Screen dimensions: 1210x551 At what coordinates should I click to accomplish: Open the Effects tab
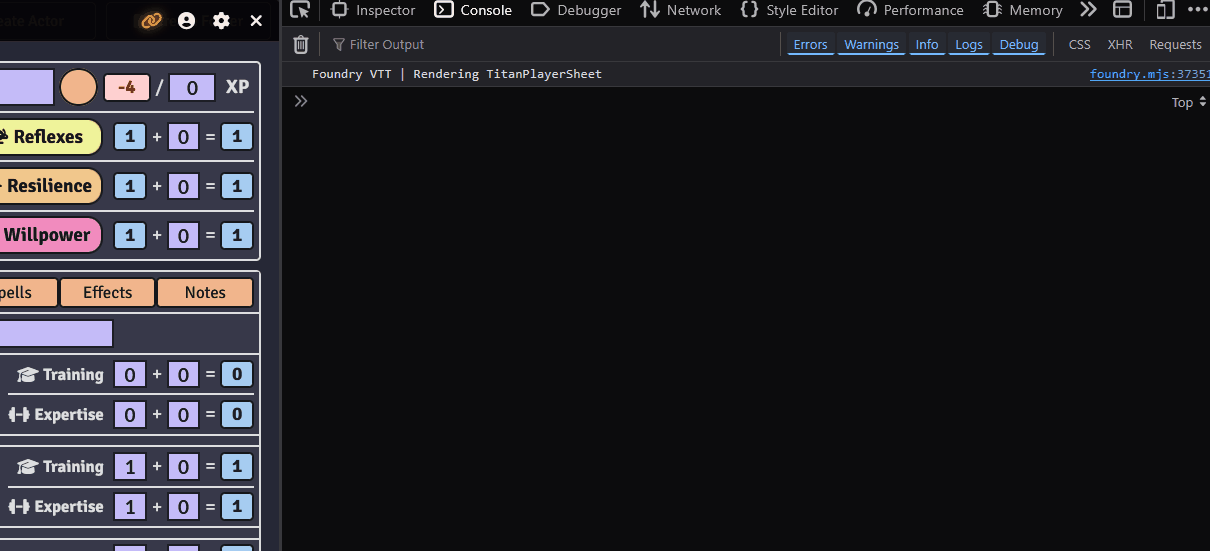point(107,292)
